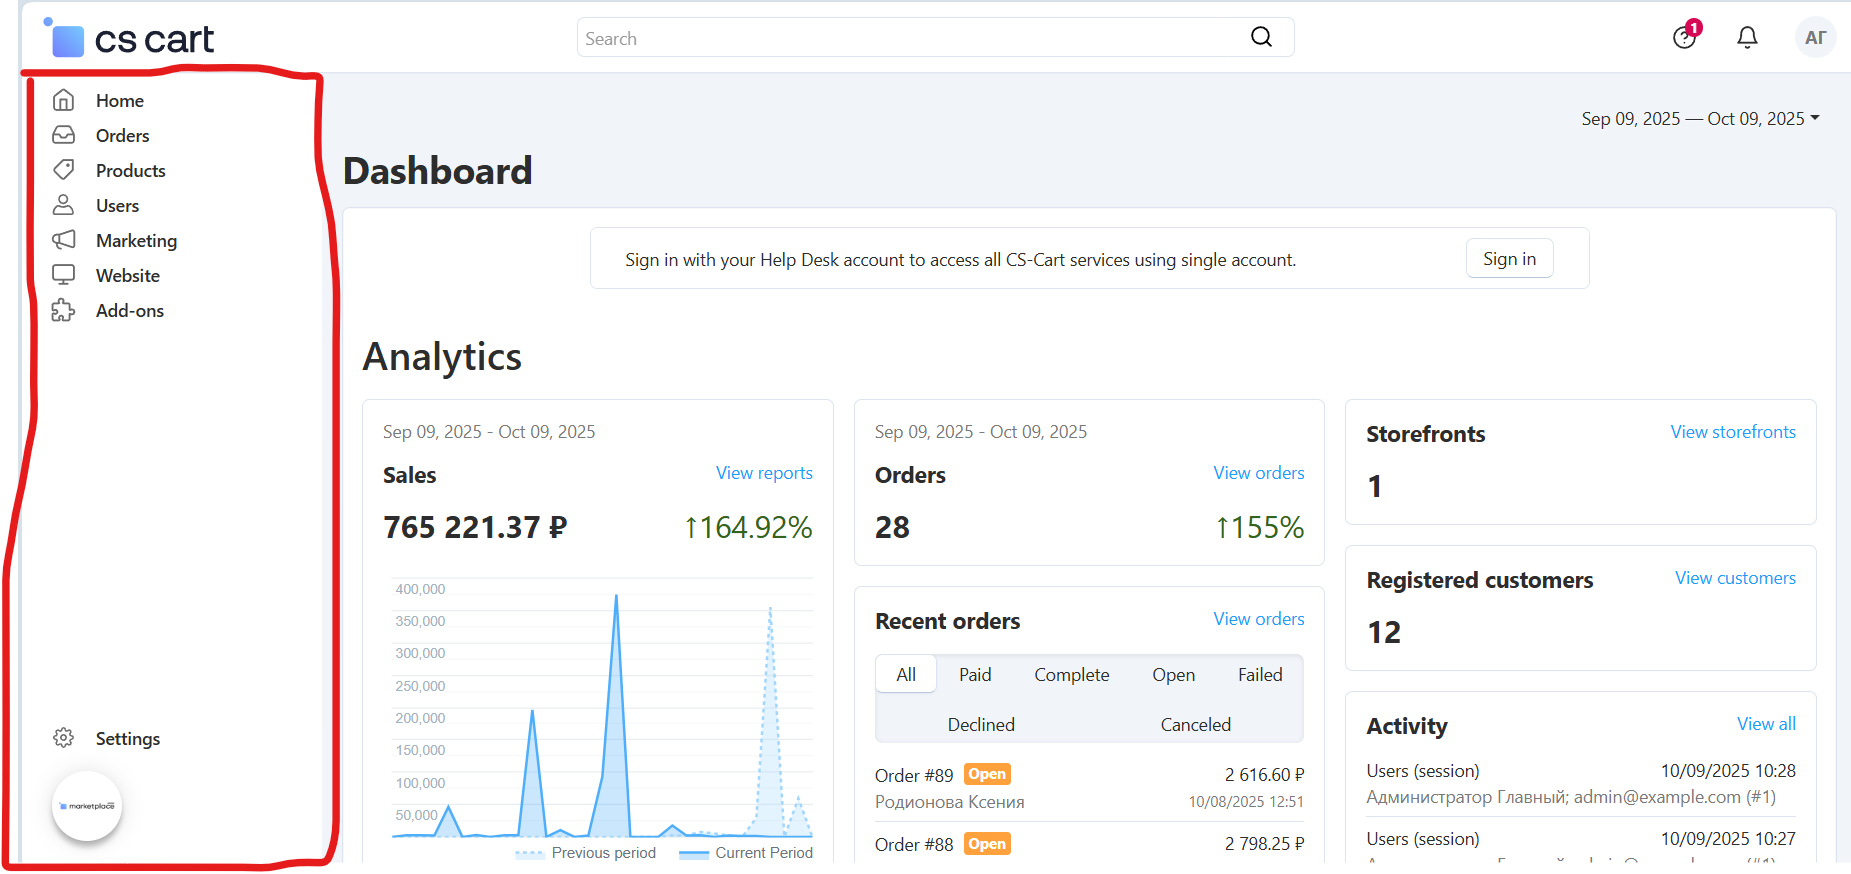Select the Complete orders tab
The image size is (1851, 874).
1071,675
